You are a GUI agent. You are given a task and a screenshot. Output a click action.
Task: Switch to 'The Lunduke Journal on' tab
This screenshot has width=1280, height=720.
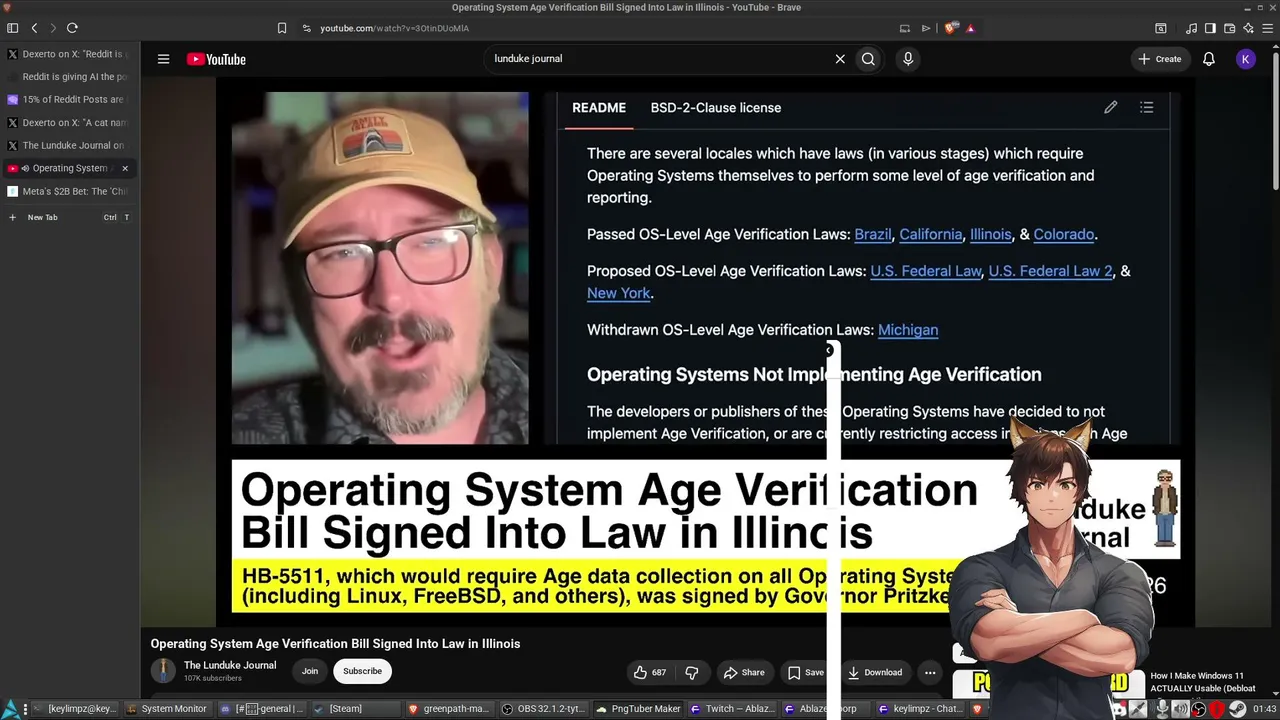point(68,146)
